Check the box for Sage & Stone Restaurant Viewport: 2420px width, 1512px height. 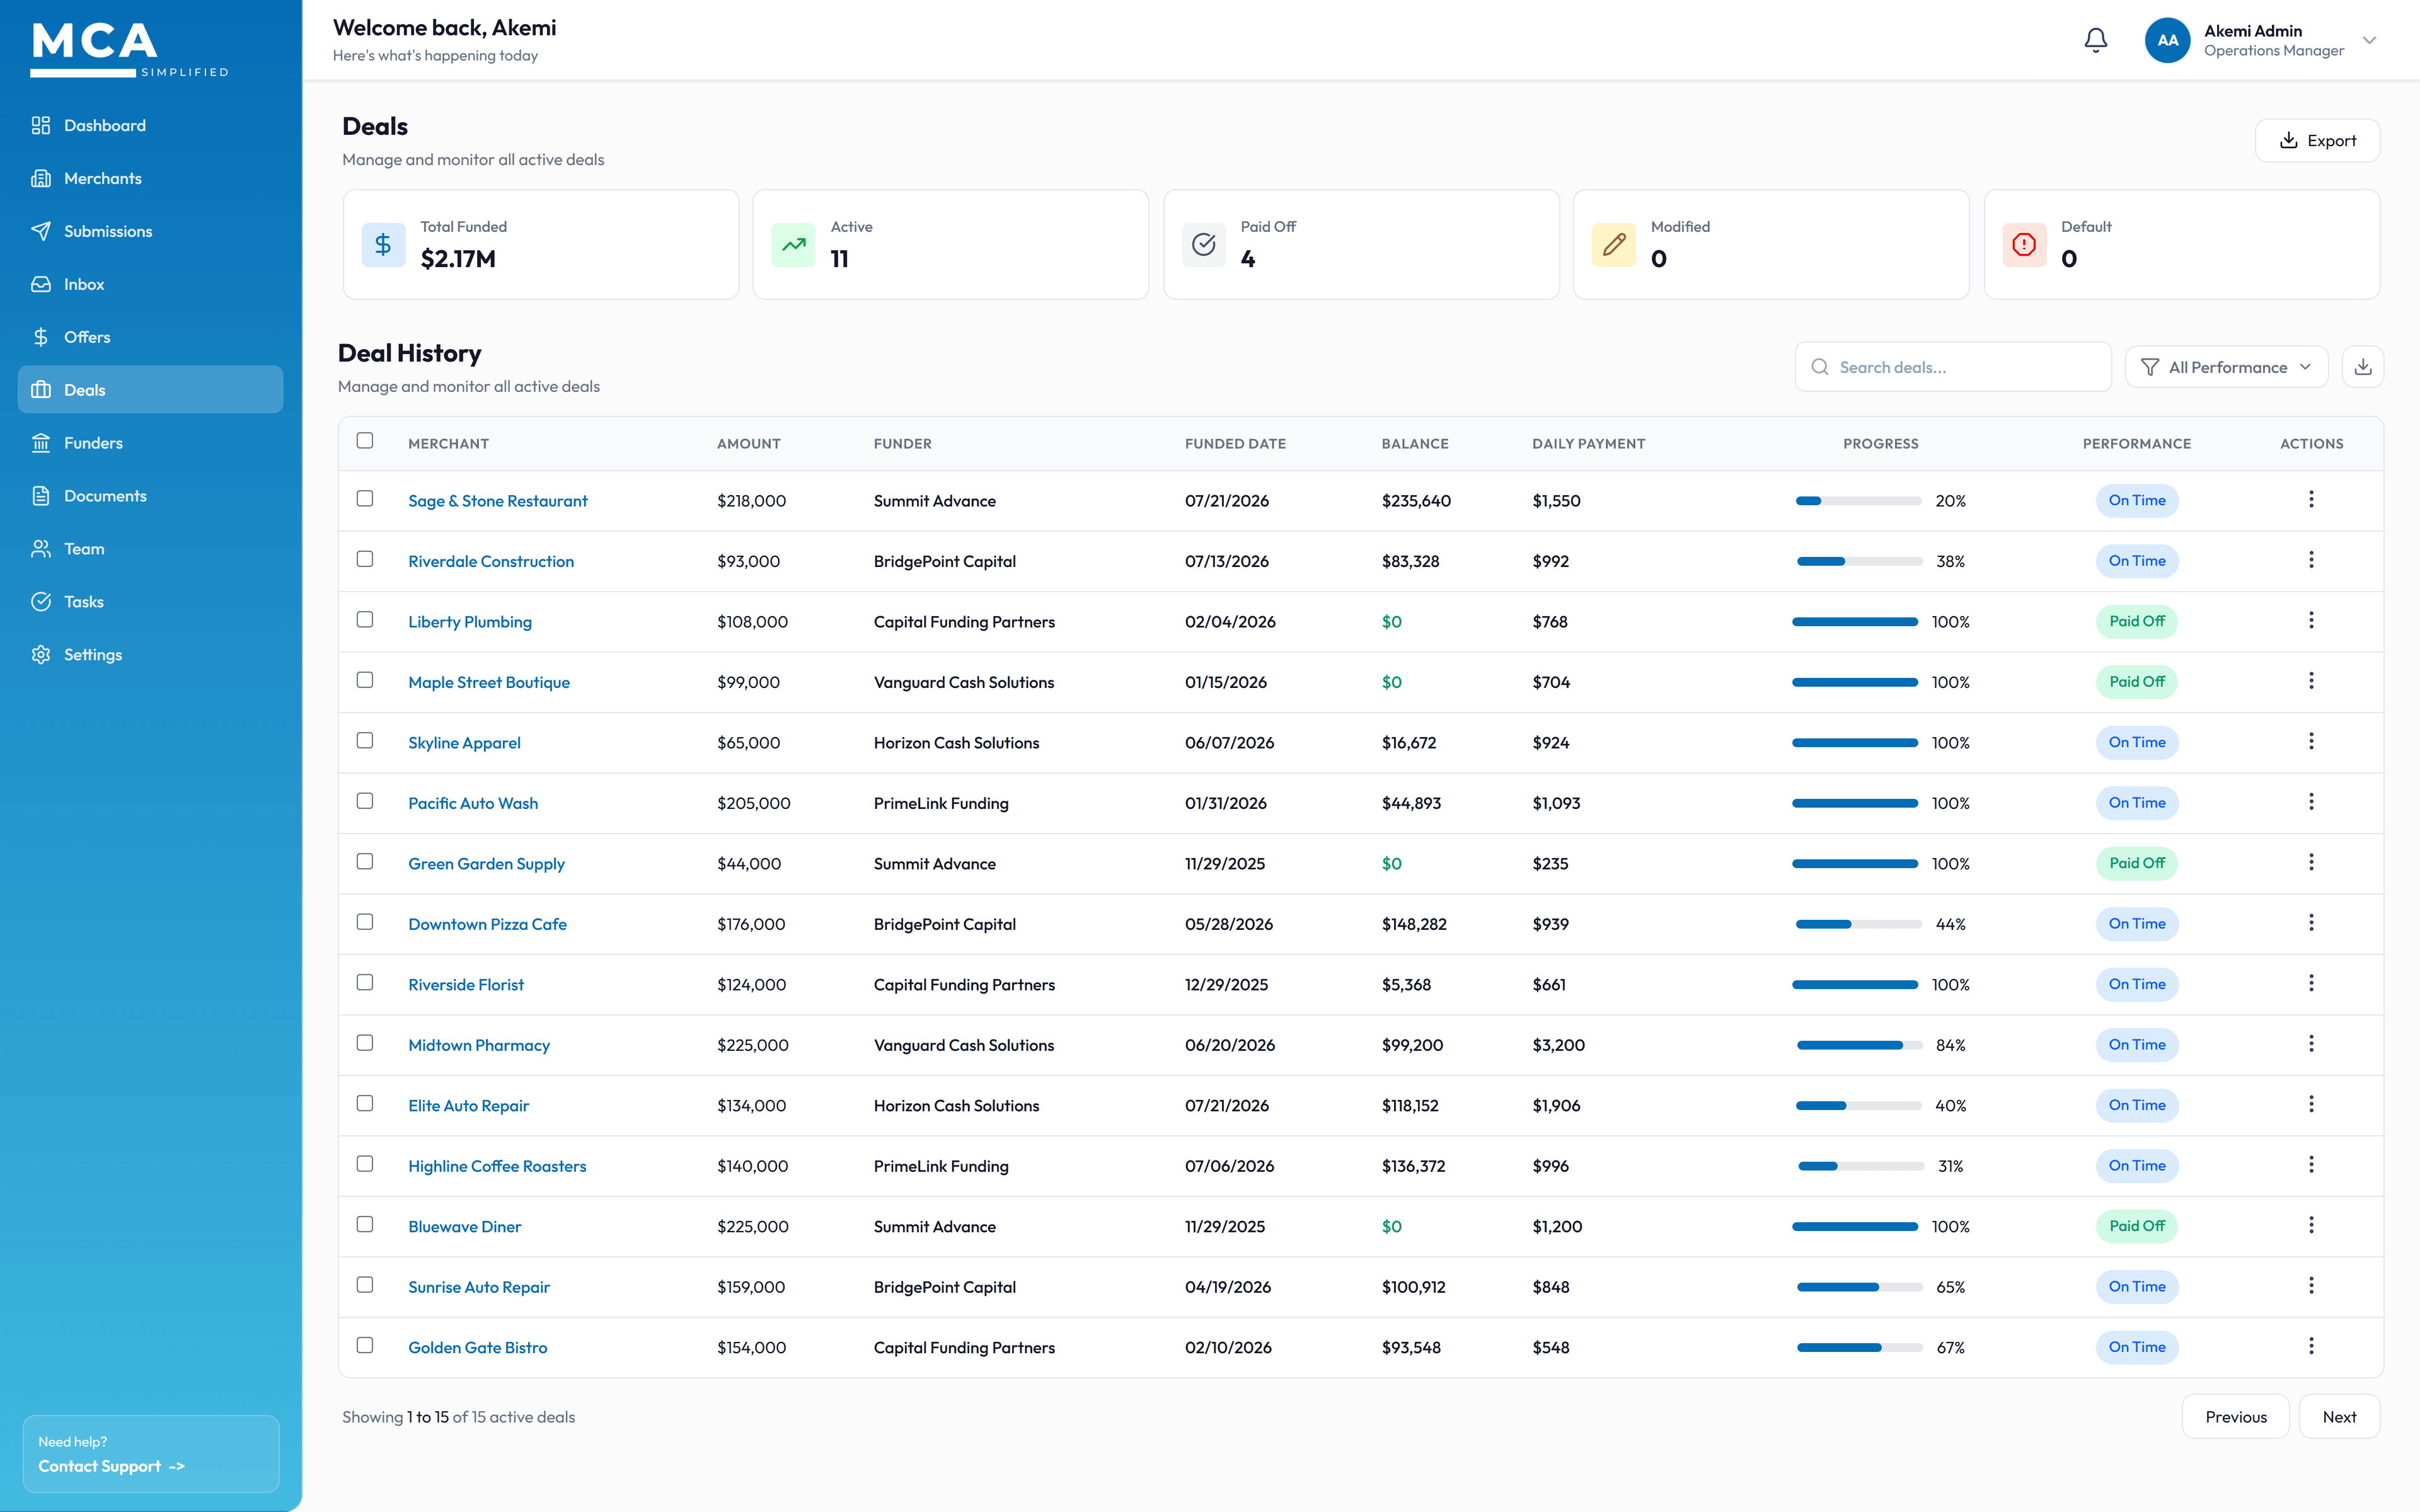click(x=365, y=498)
